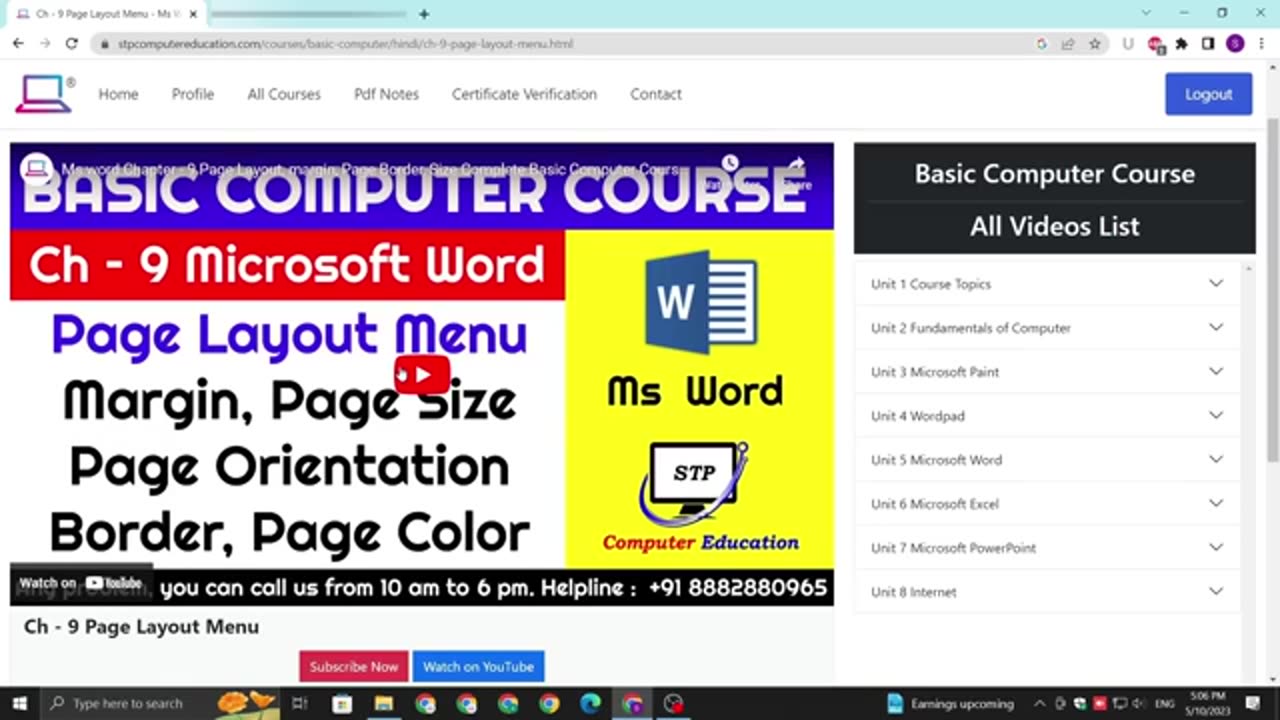The height and width of the screenshot is (720, 1280).
Task: Expand Unit 4 Wordpad section
Action: click(1047, 416)
